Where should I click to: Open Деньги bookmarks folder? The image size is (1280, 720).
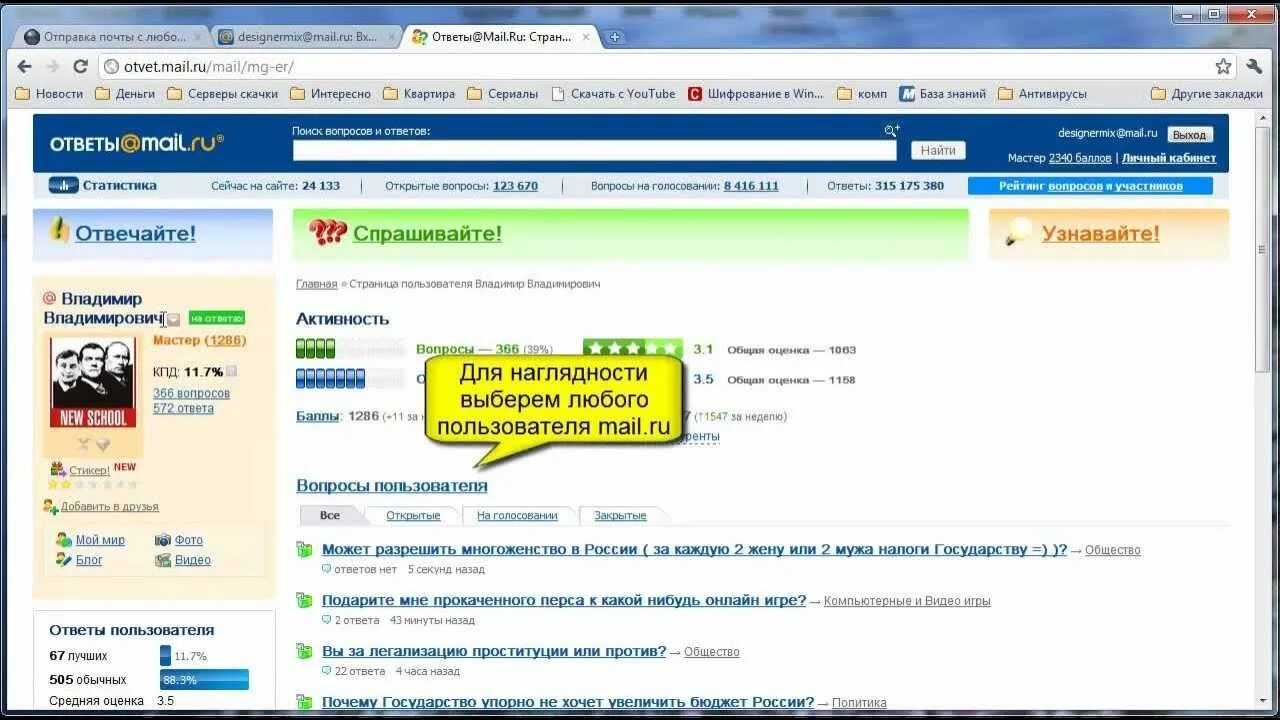coord(125,94)
